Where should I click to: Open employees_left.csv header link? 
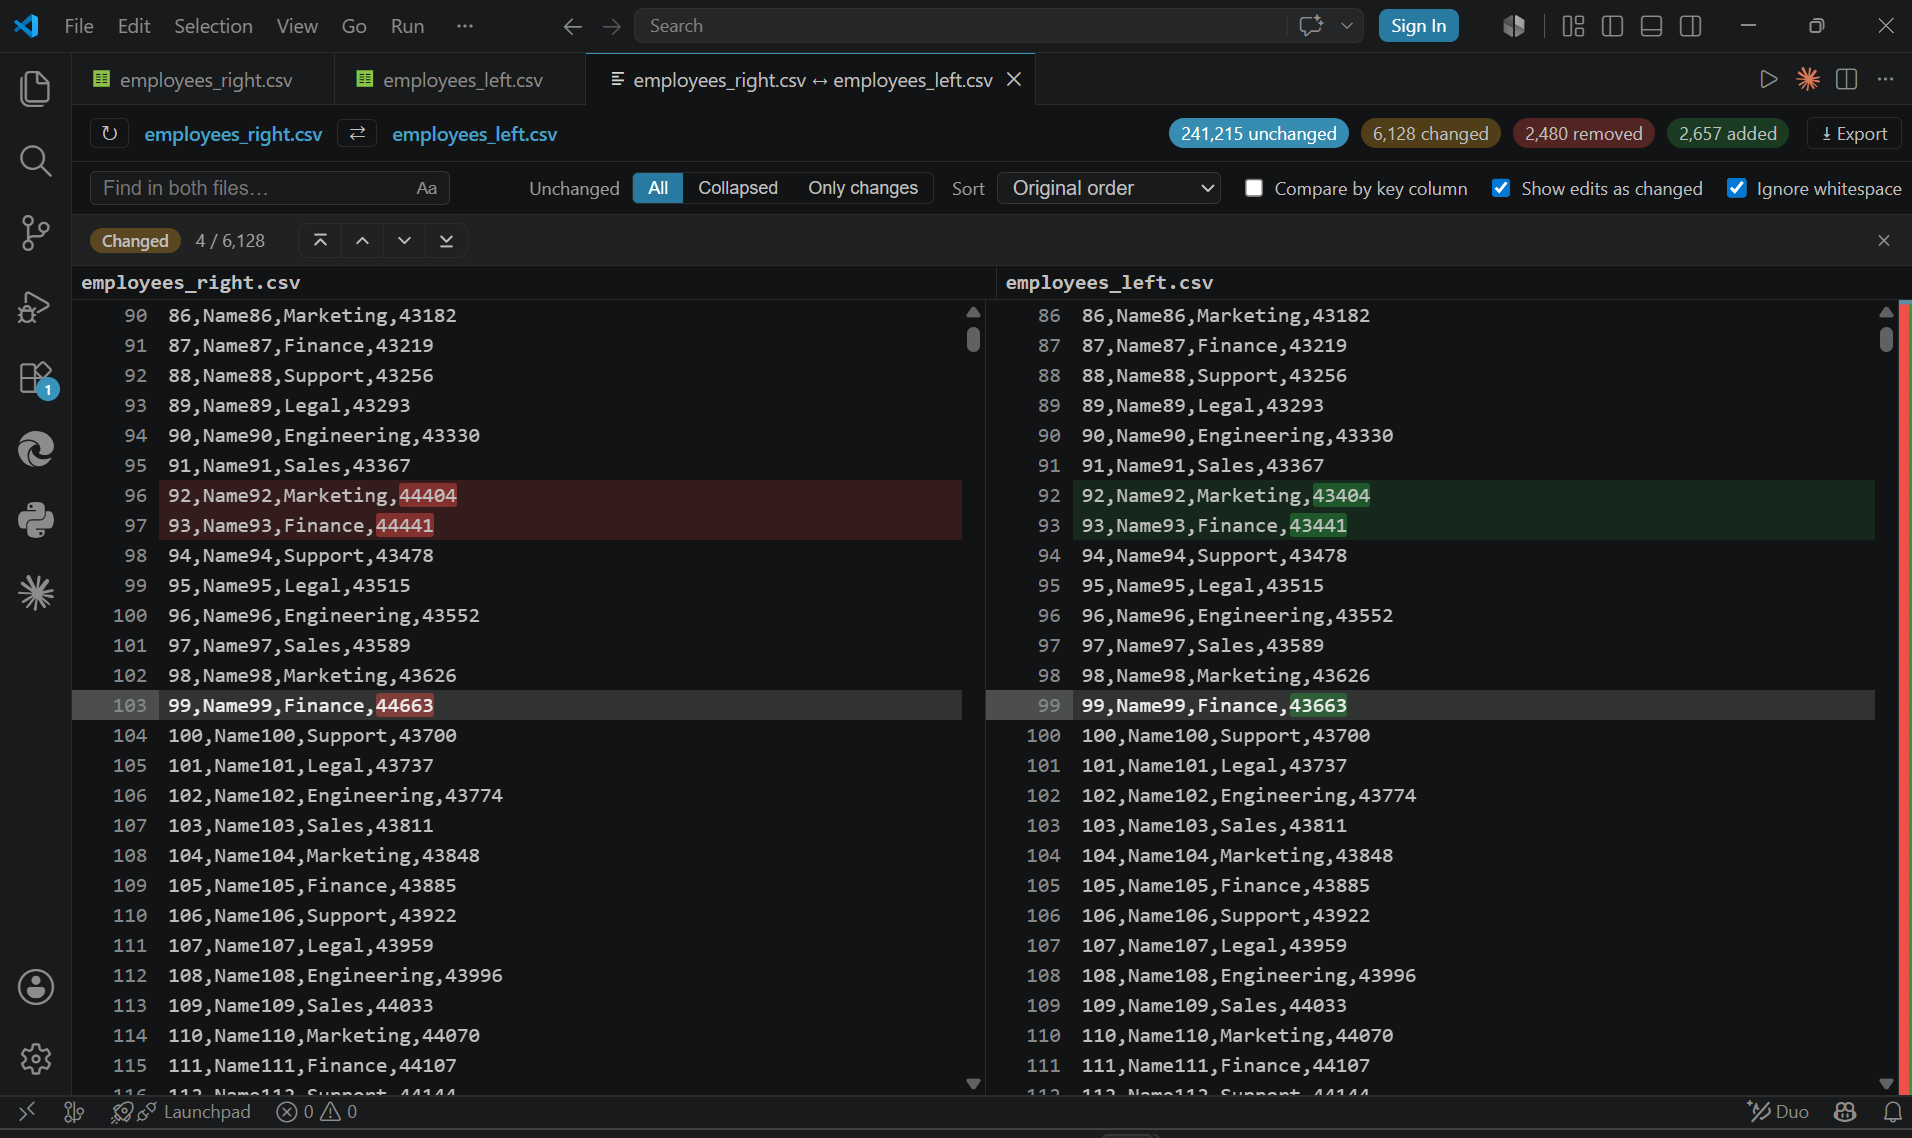(x=474, y=134)
